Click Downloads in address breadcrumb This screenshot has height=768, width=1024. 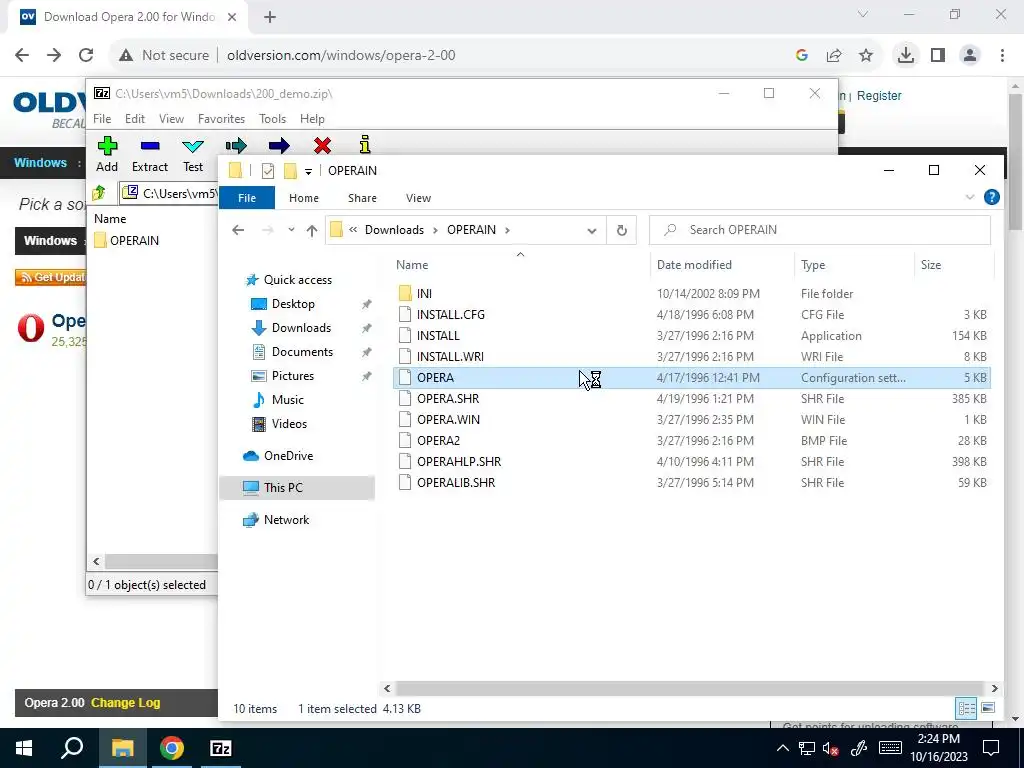394,230
